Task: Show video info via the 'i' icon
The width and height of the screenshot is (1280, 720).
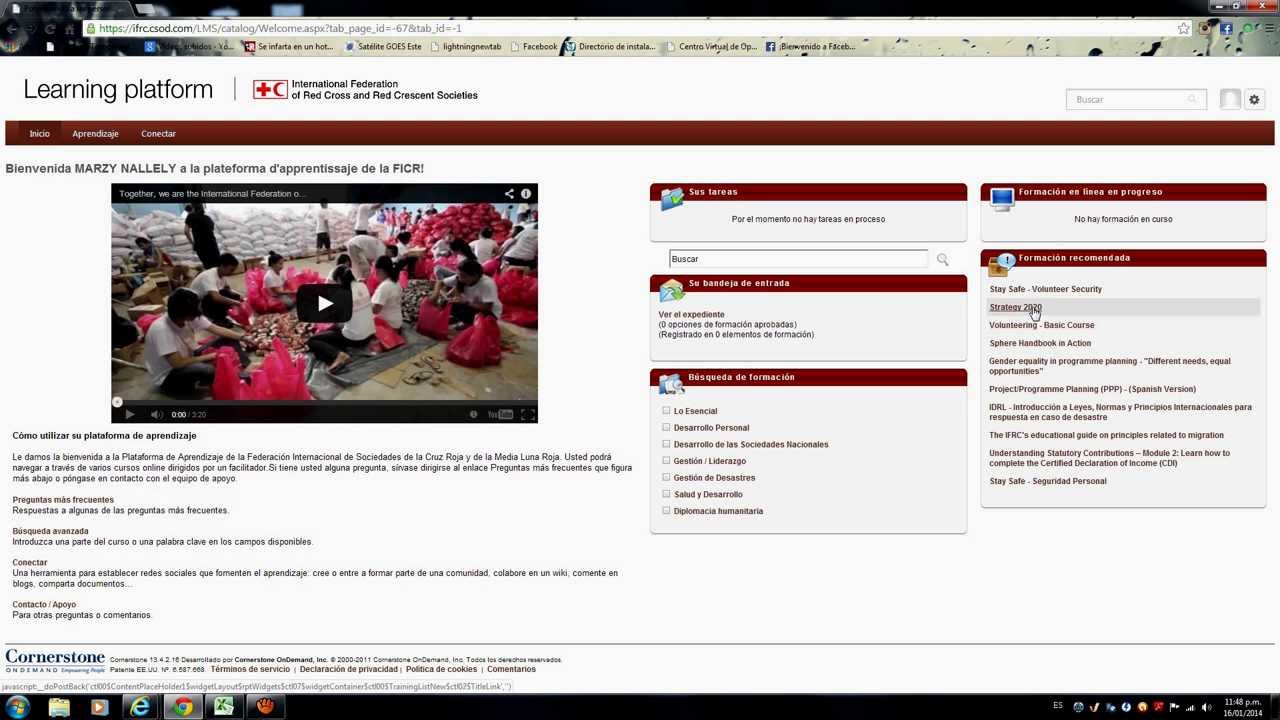Action: pyautogui.click(x=526, y=193)
